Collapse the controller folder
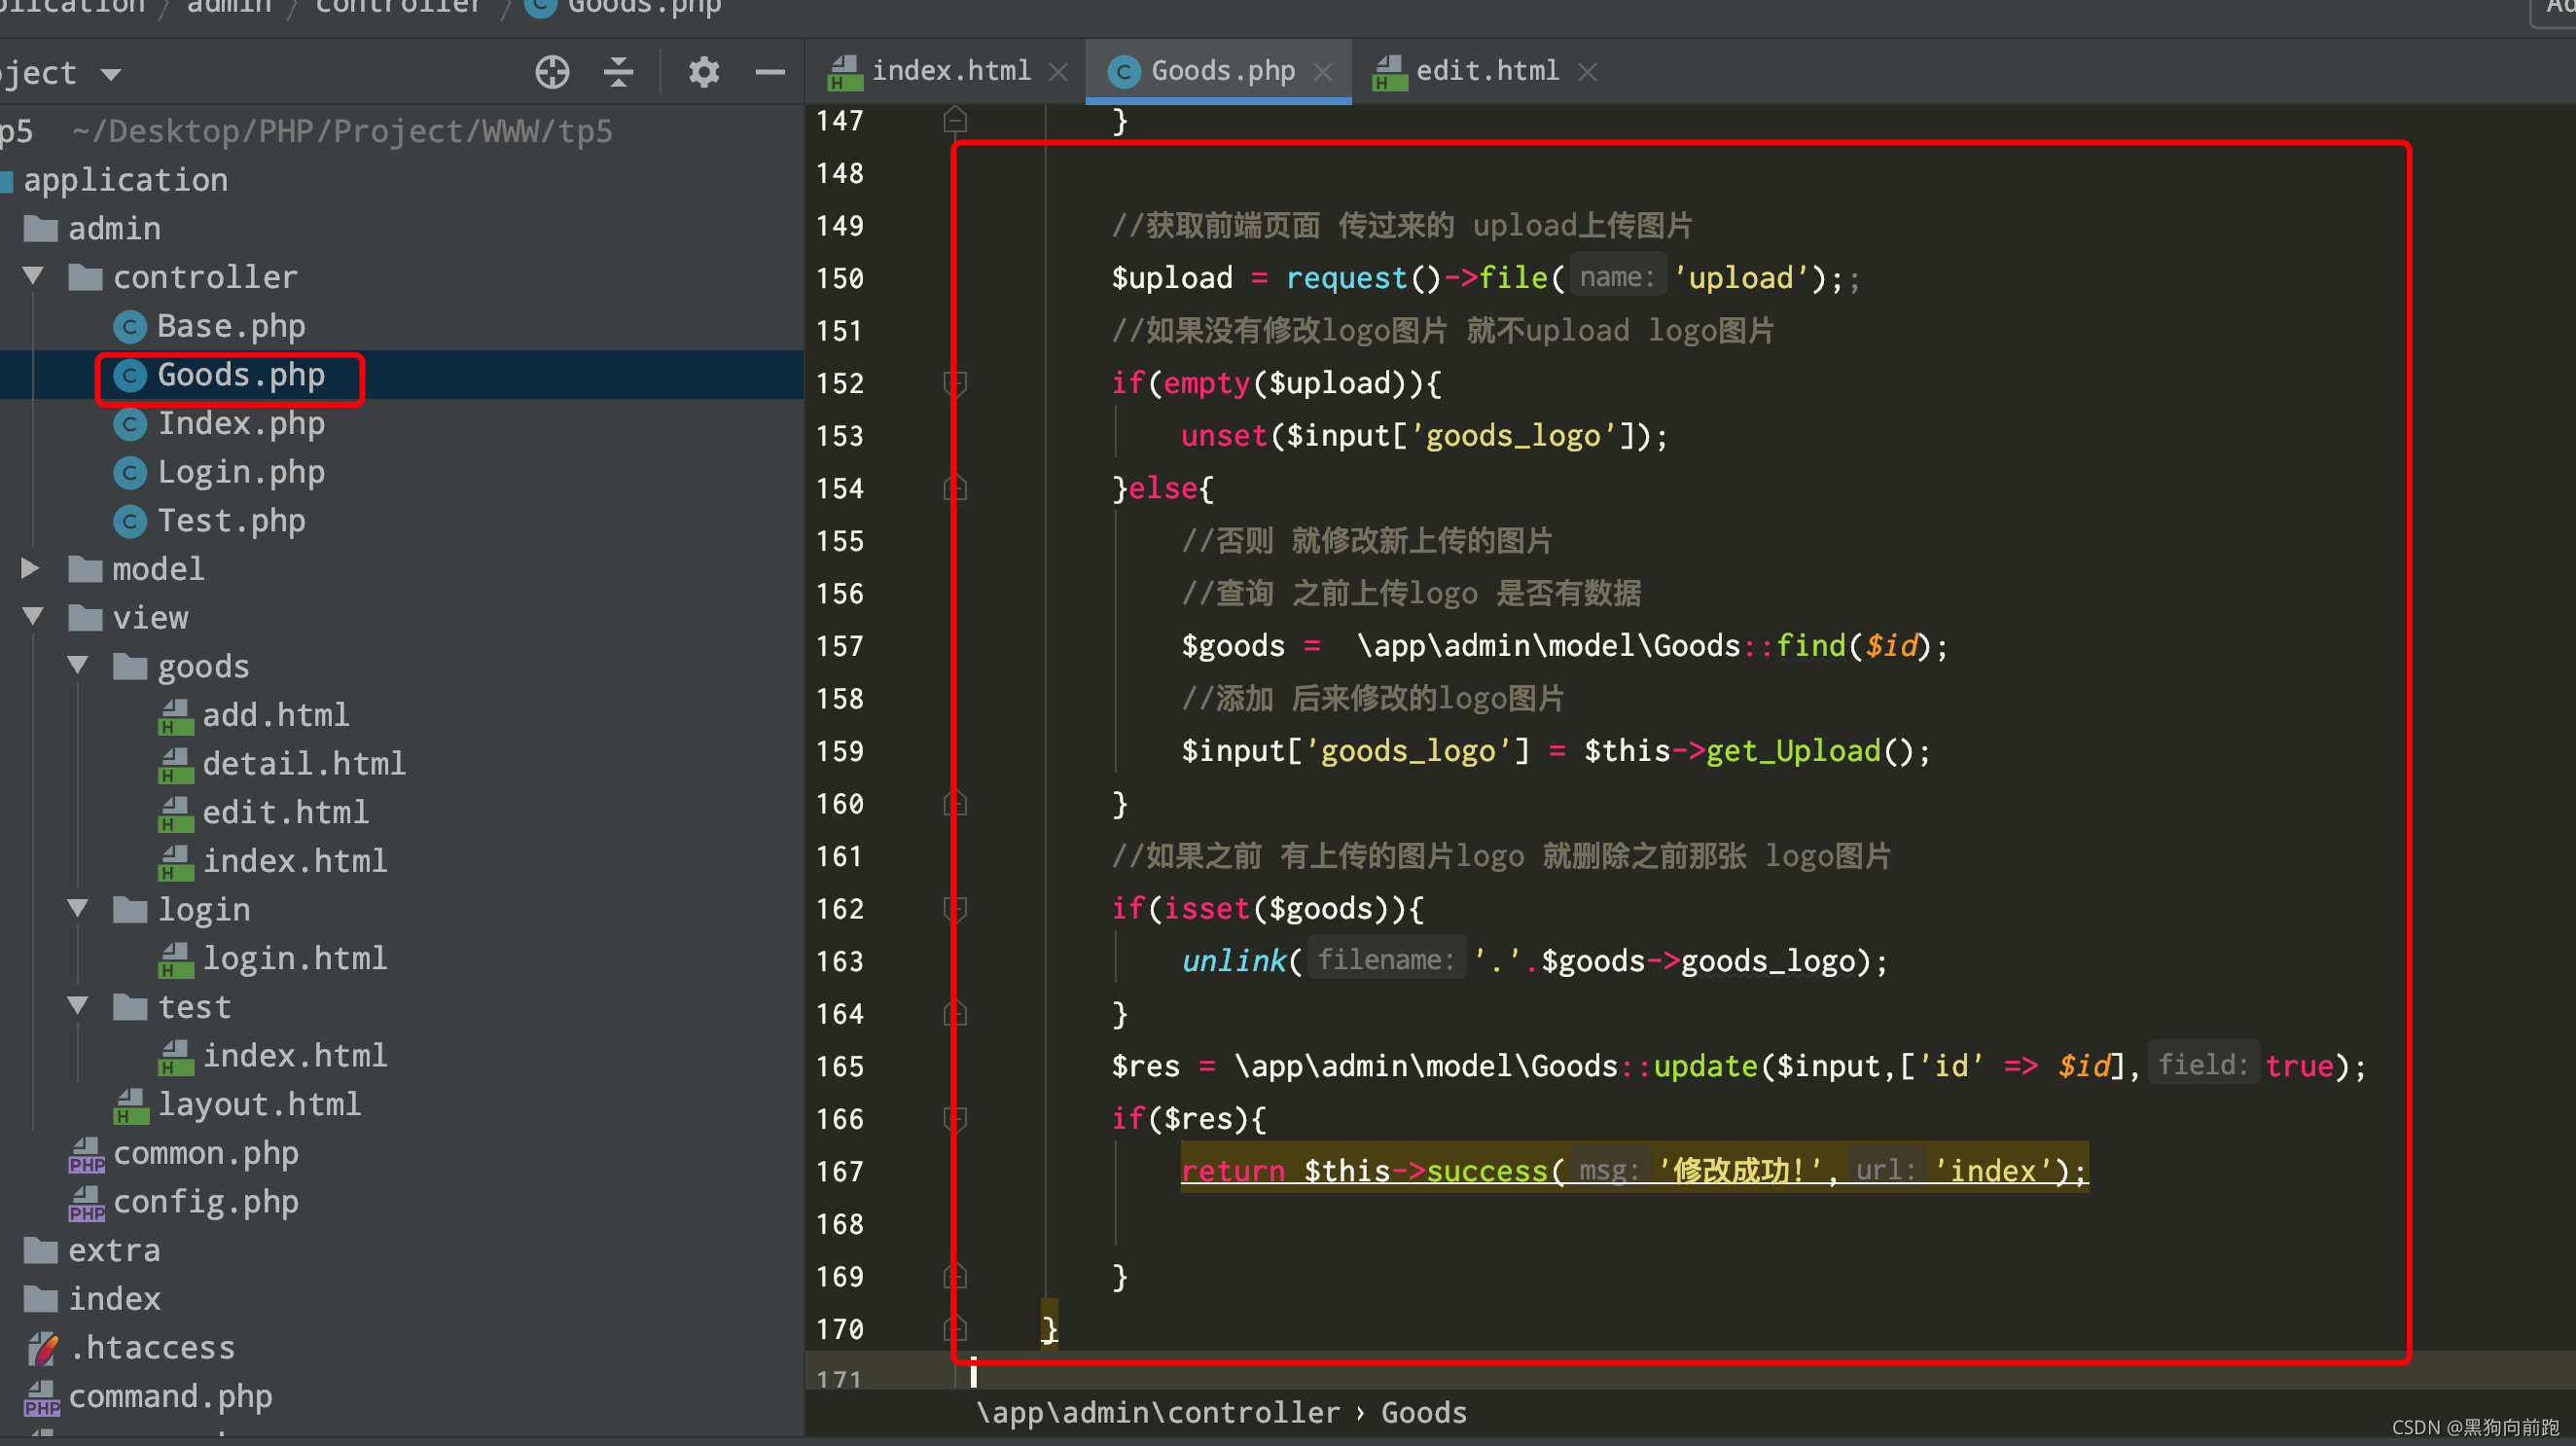Image resolution: width=2576 pixels, height=1446 pixels. pyautogui.click(x=33, y=277)
